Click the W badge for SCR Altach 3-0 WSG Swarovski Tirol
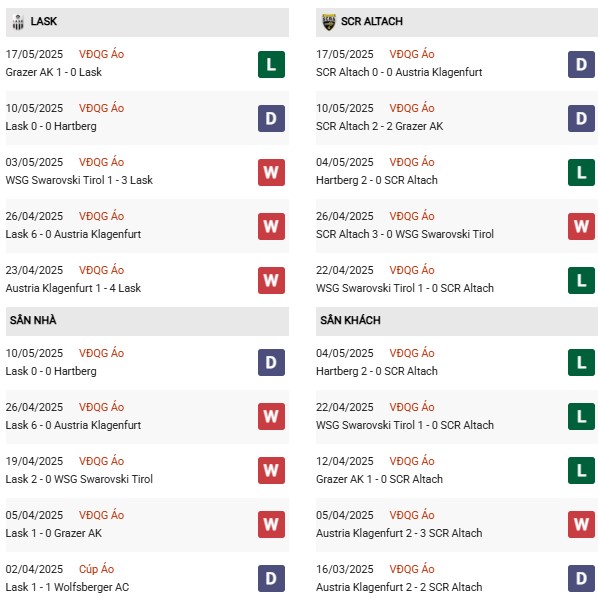 click(x=581, y=226)
